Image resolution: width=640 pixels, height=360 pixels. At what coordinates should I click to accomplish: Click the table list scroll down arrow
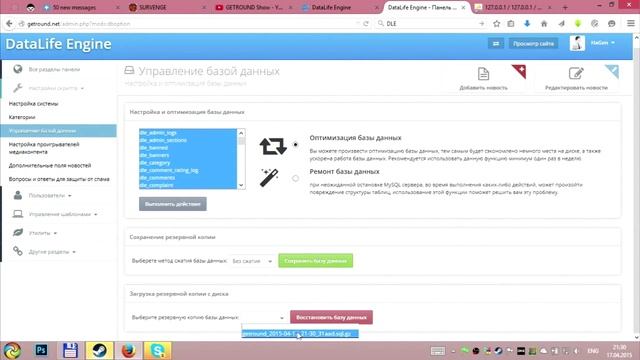(241, 185)
